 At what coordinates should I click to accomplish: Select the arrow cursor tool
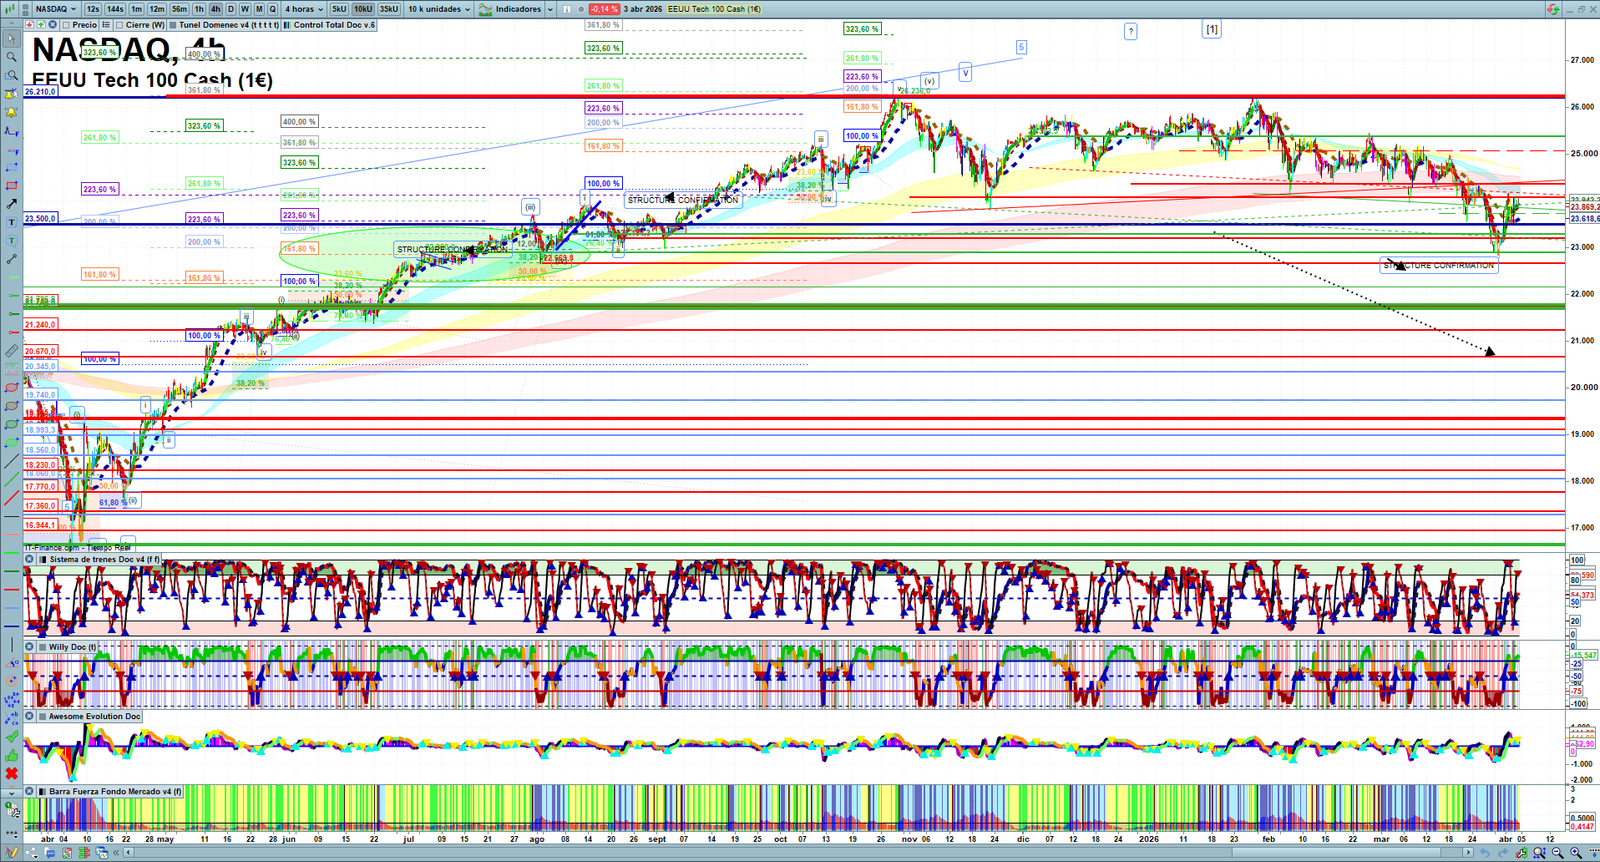pyautogui.click(x=11, y=39)
